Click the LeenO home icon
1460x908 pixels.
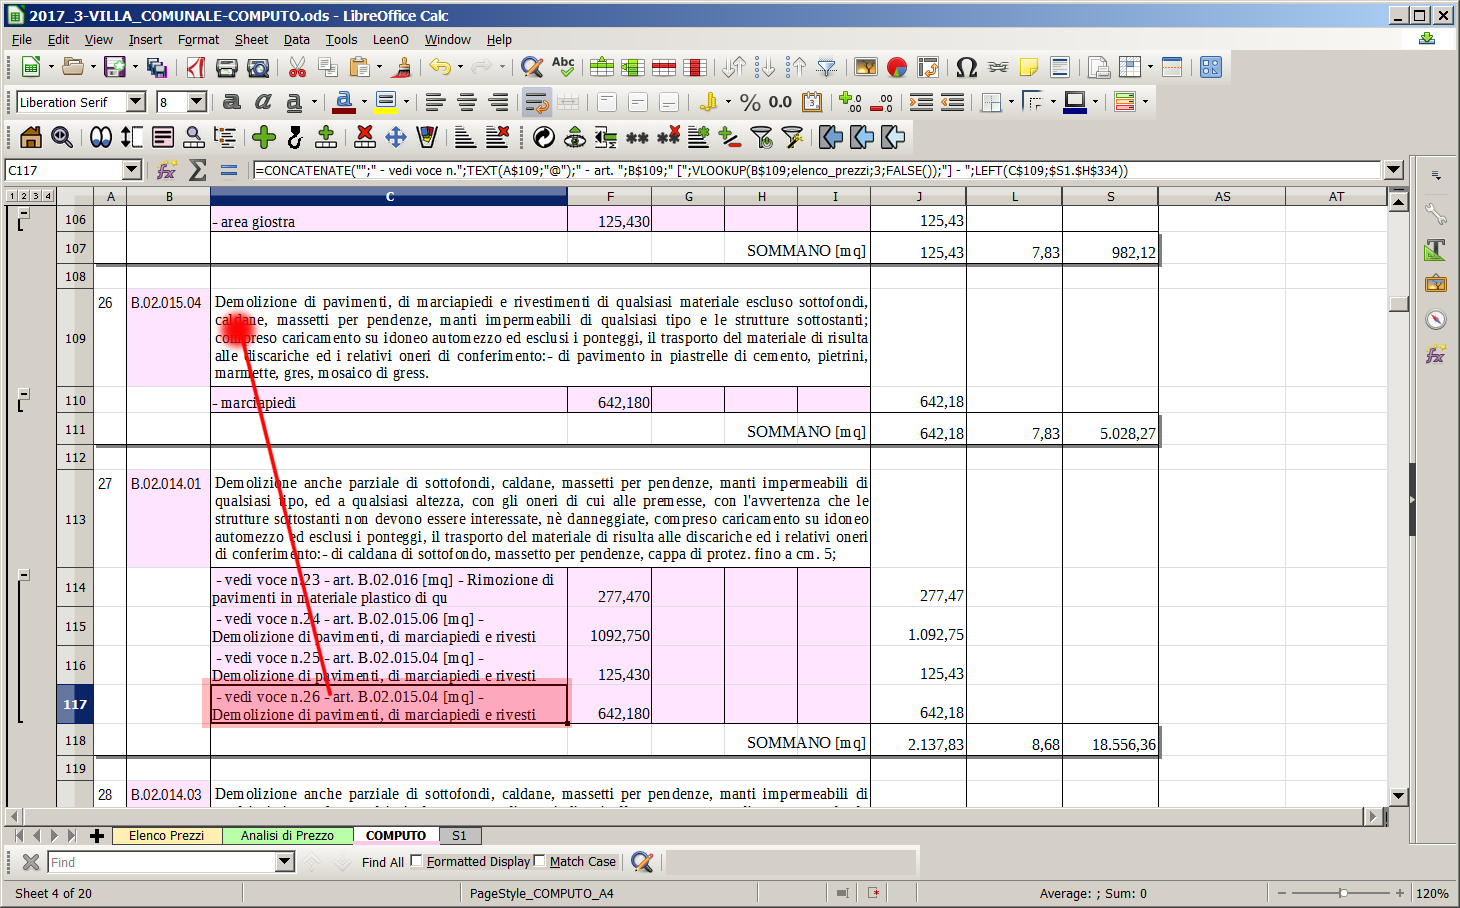pos(31,137)
